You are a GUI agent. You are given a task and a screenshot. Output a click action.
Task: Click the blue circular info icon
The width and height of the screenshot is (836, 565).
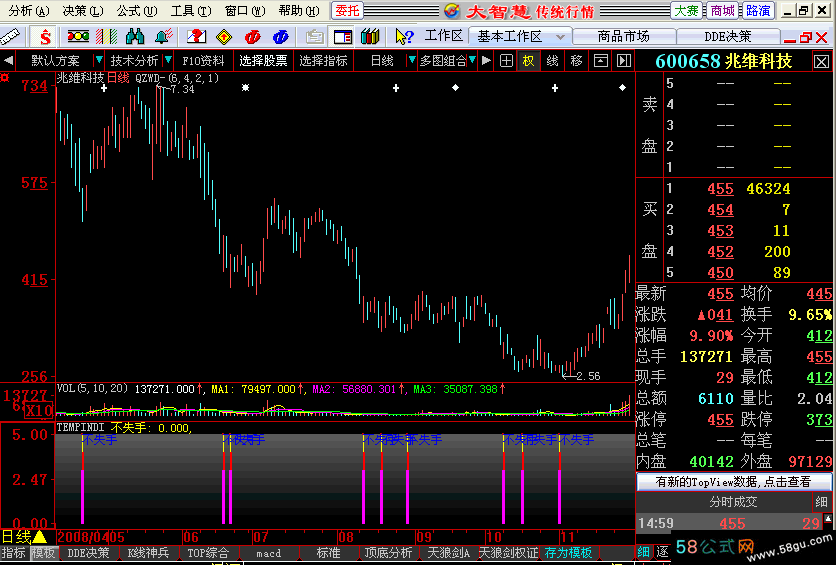click(x=280, y=37)
